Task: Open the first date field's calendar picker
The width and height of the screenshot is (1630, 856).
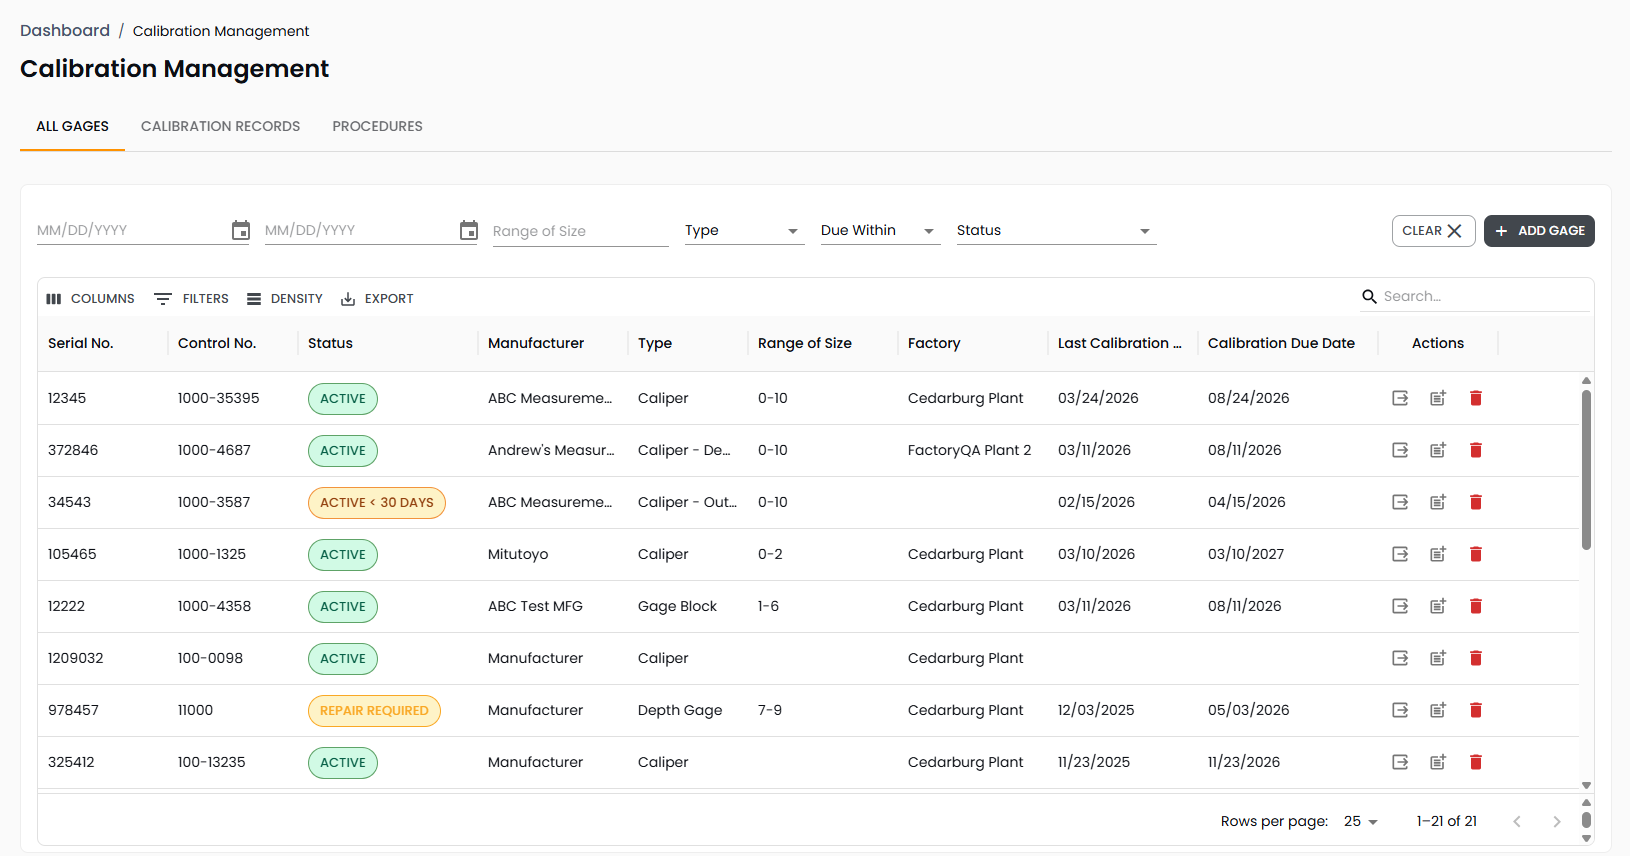Action: (240, 231)
